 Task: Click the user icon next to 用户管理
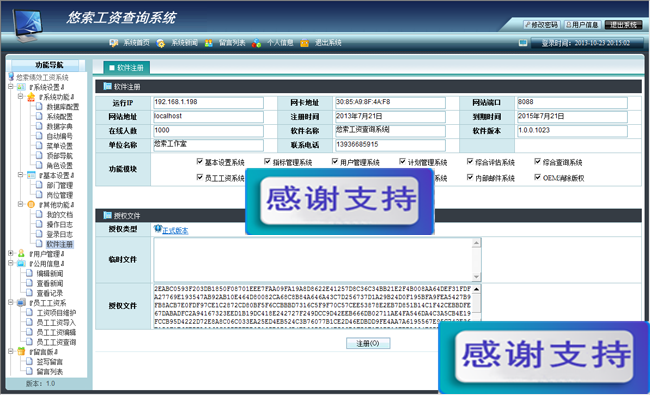coord(21,253)
